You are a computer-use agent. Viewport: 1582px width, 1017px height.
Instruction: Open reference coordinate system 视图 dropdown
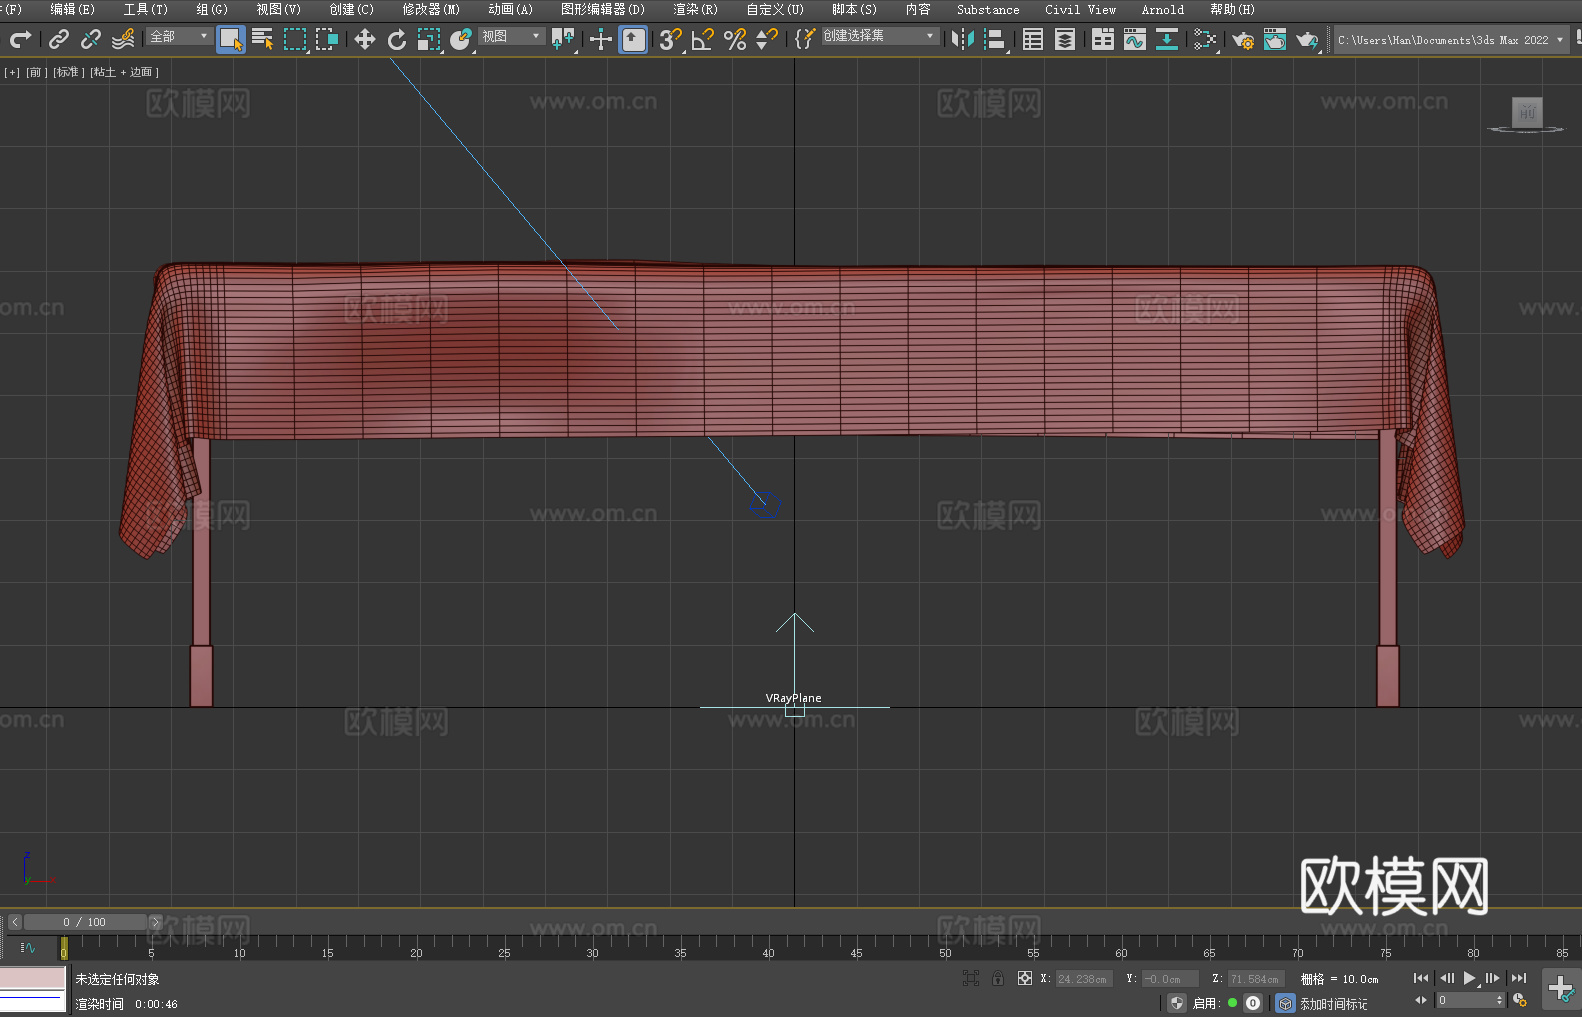[511, 36]
